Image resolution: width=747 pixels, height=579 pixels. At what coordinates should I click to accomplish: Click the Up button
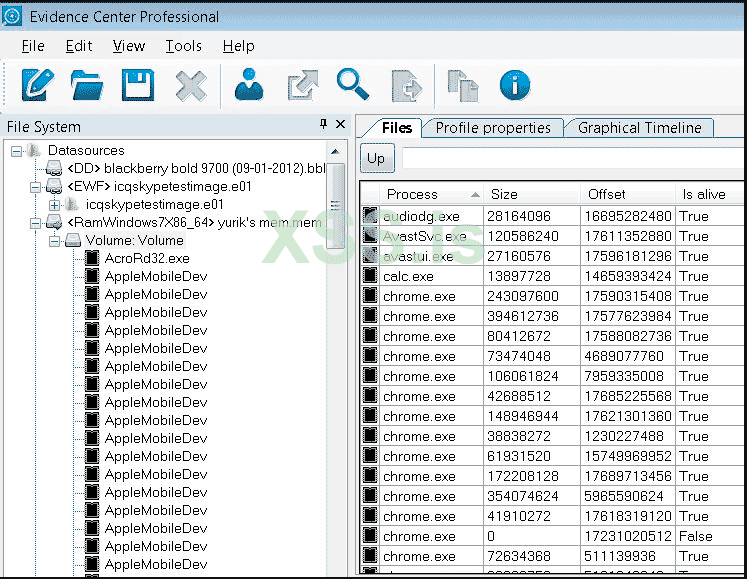pyautogui.click(x=376, y=158)
